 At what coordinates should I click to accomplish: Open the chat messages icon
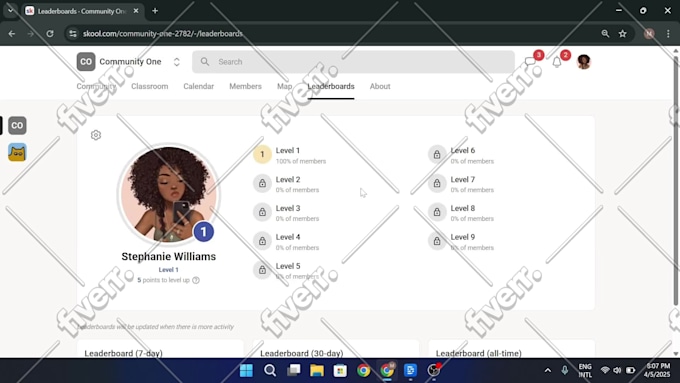530,62
